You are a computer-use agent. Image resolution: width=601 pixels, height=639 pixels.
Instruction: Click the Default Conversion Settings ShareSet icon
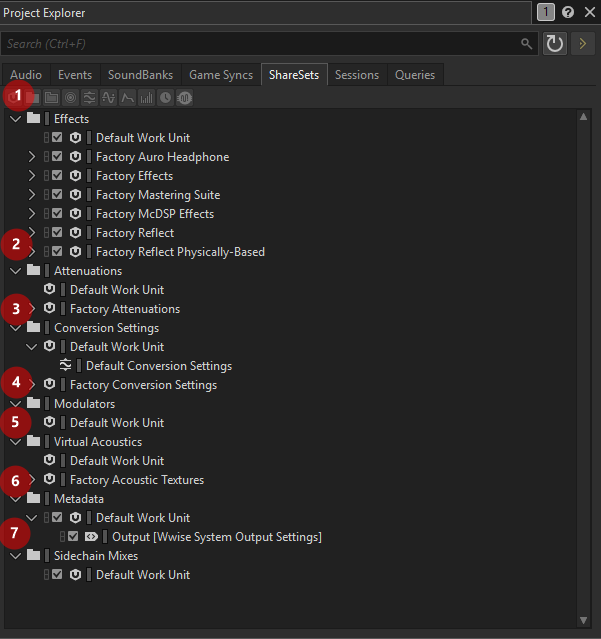pyautogui.click(x=65, y=365)
